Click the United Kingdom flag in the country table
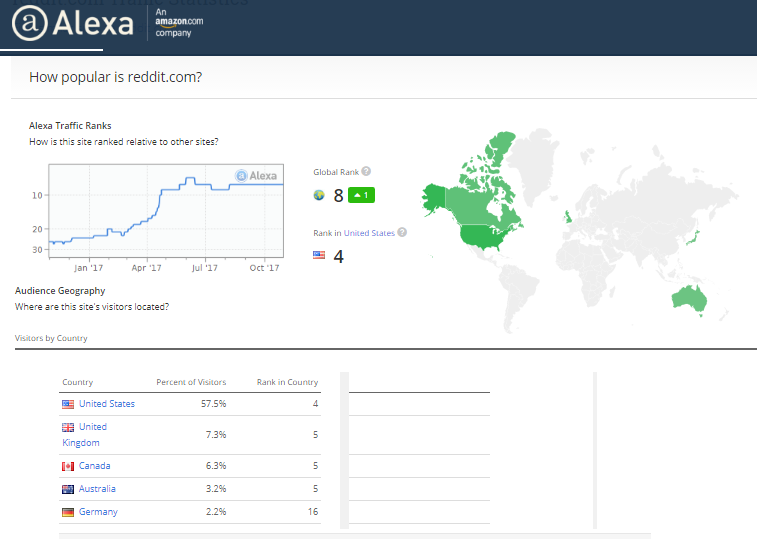The height and width of the screenshot is (539, 757). pyautogui.click(x=68, y=427)
